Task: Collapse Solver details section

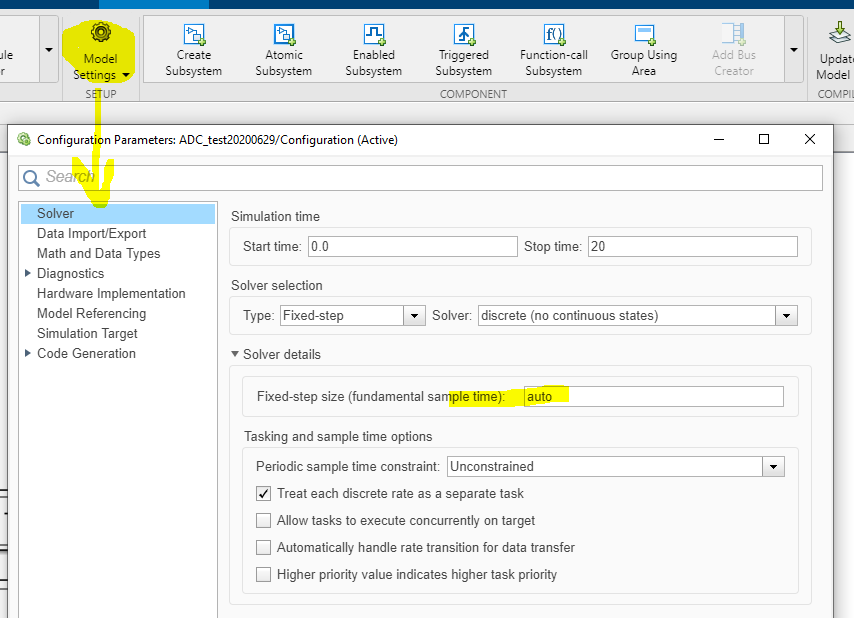Action: tap(235, 354)
